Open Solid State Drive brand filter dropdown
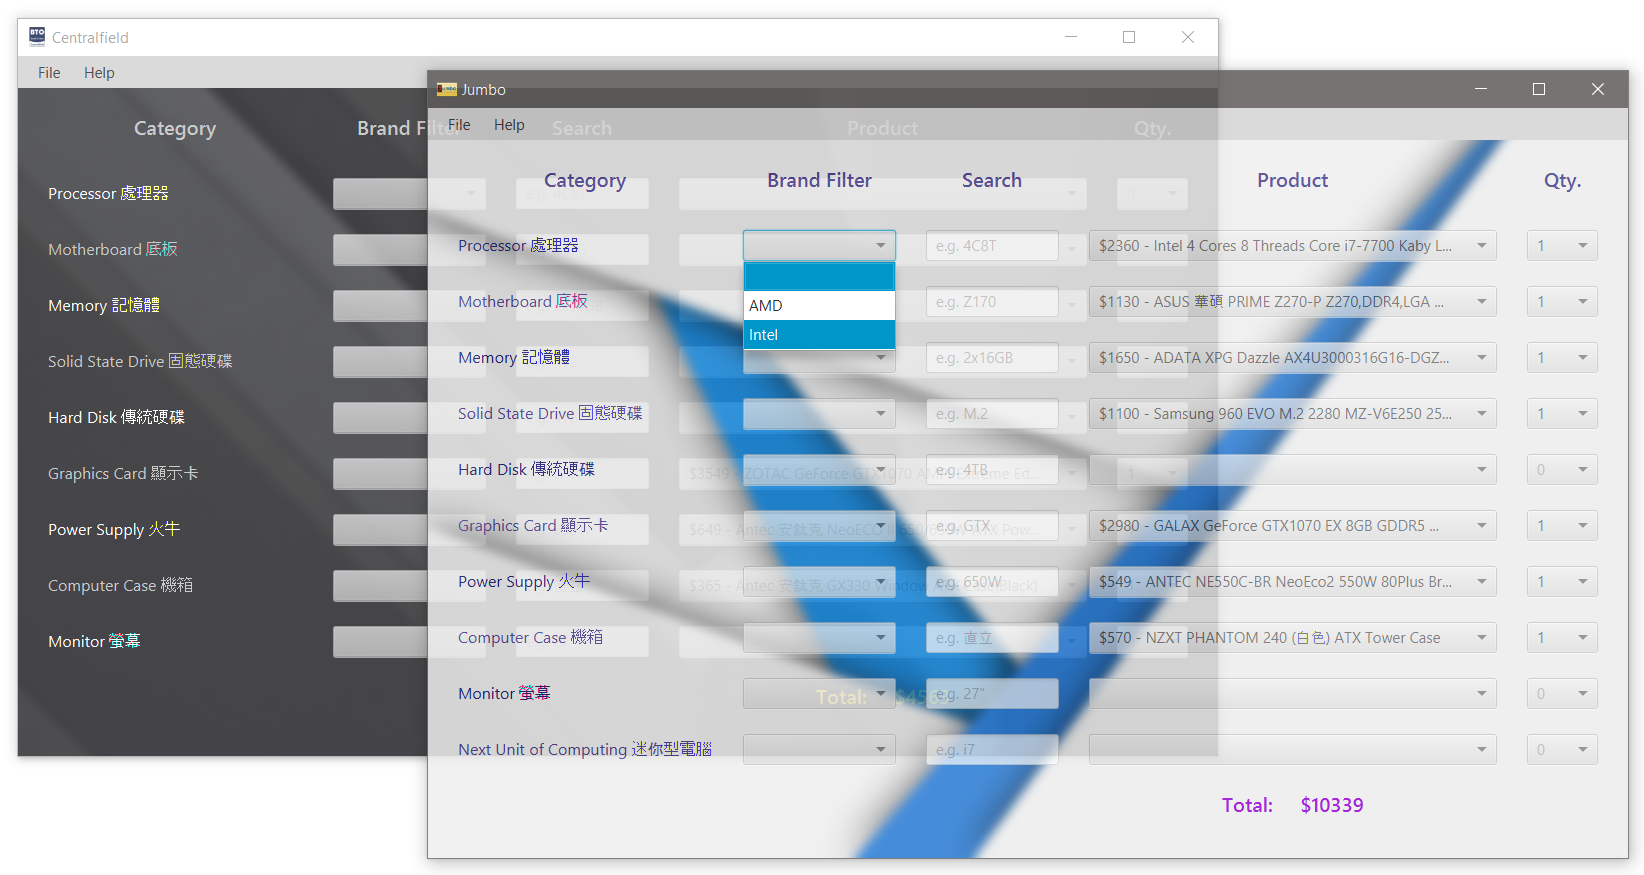The width and height of the screenshot is (1644, 875). pos(819,414)
